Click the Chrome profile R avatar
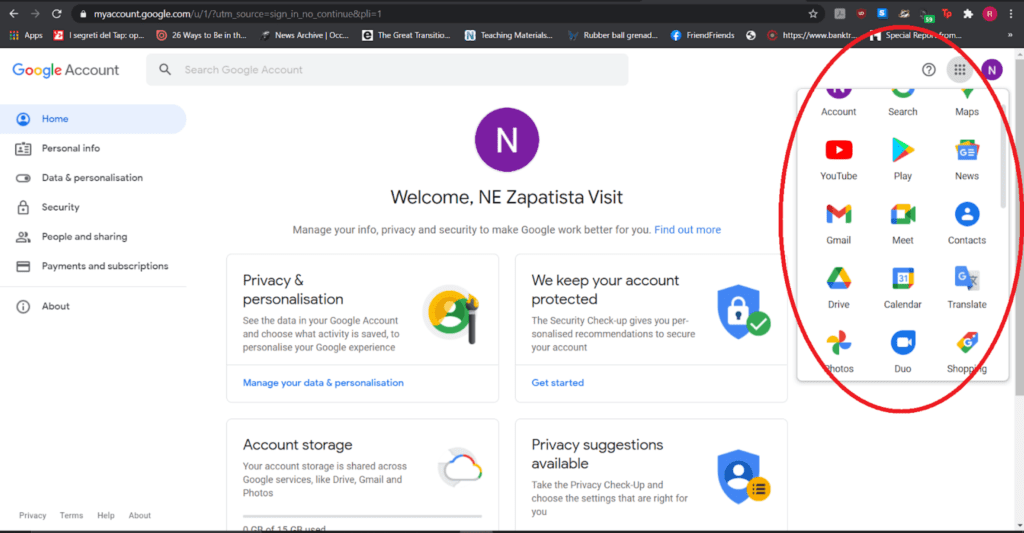 [989, 14]
